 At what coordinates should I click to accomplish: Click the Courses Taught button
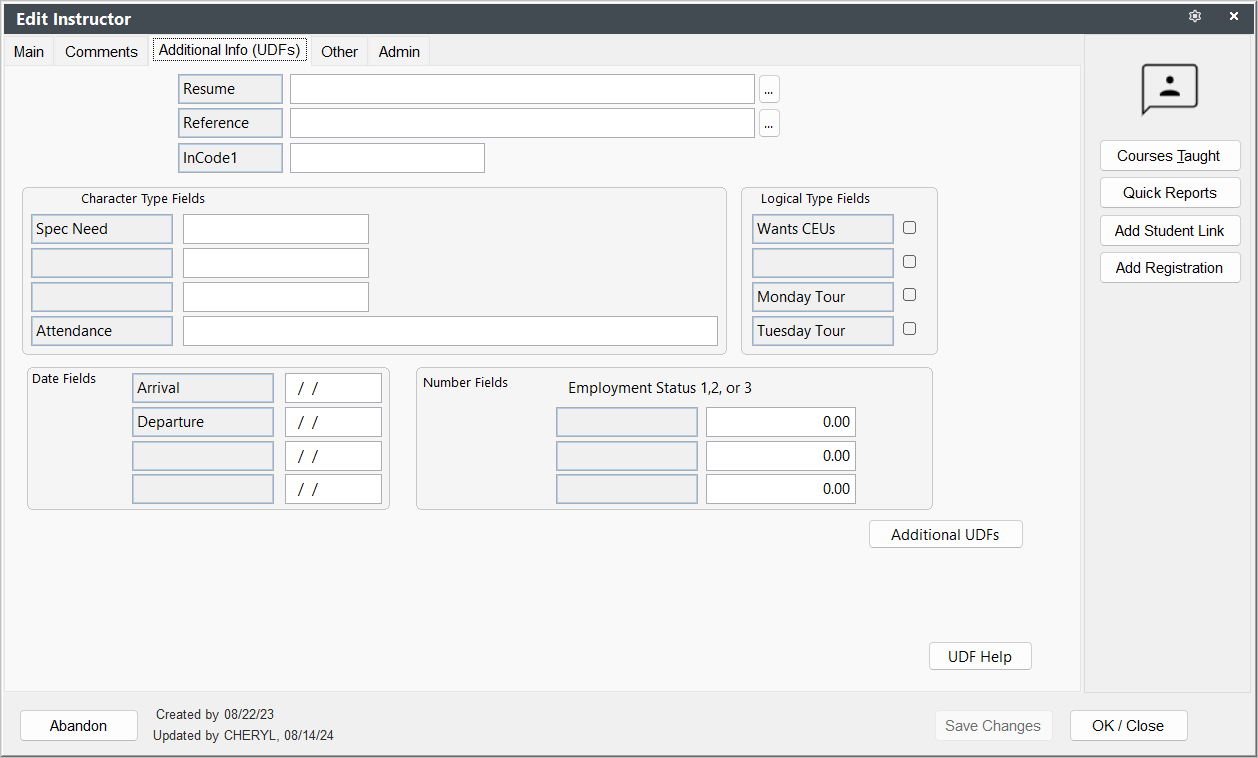click(x=1170, y=156)
